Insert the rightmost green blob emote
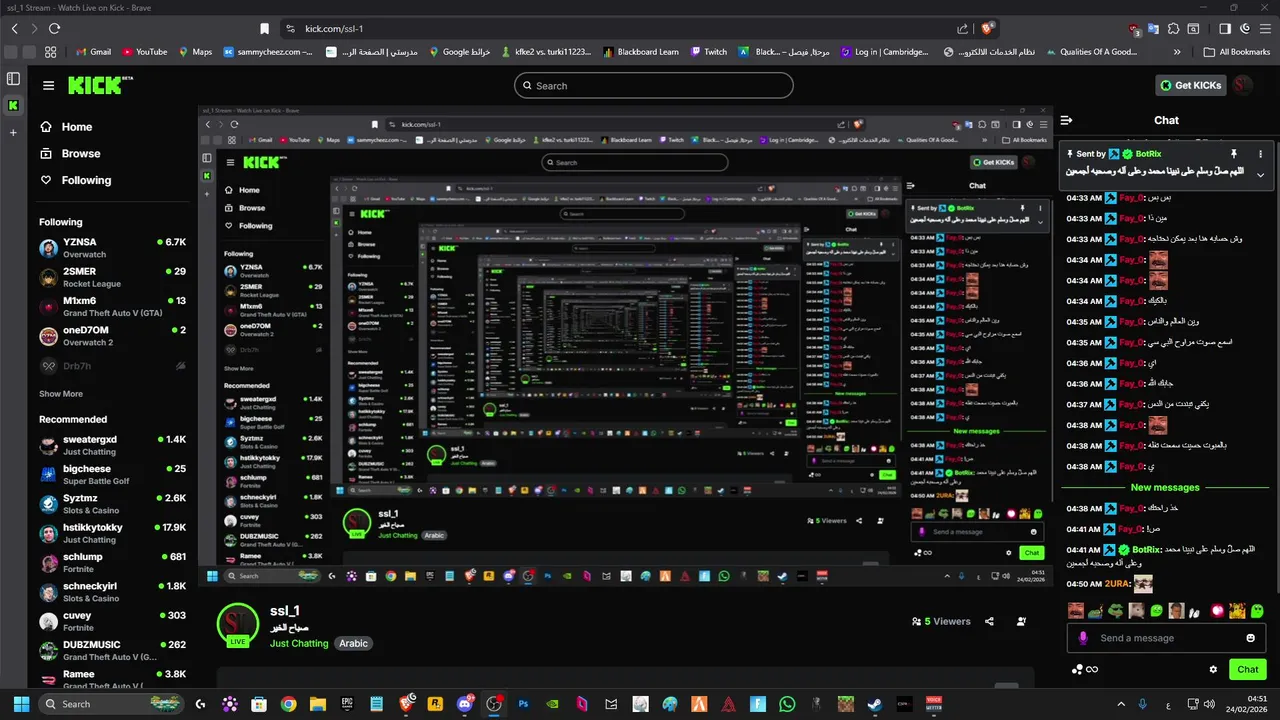The height and width of the screenshot is (720, 1280). 1258,610
